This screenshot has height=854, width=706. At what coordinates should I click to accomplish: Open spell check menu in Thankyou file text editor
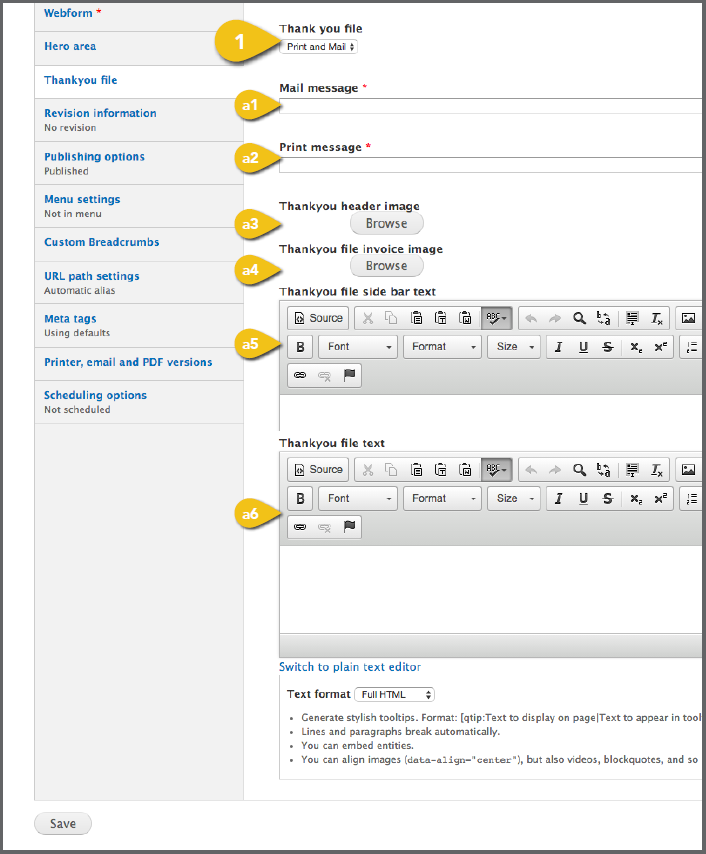[x=496, y=469]
